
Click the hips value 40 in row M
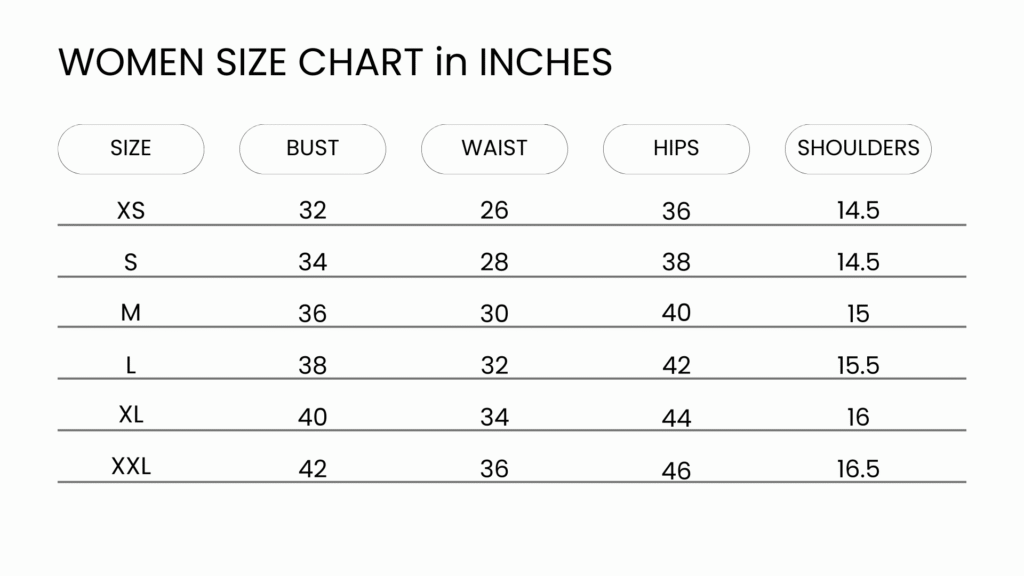pos(676,313)
